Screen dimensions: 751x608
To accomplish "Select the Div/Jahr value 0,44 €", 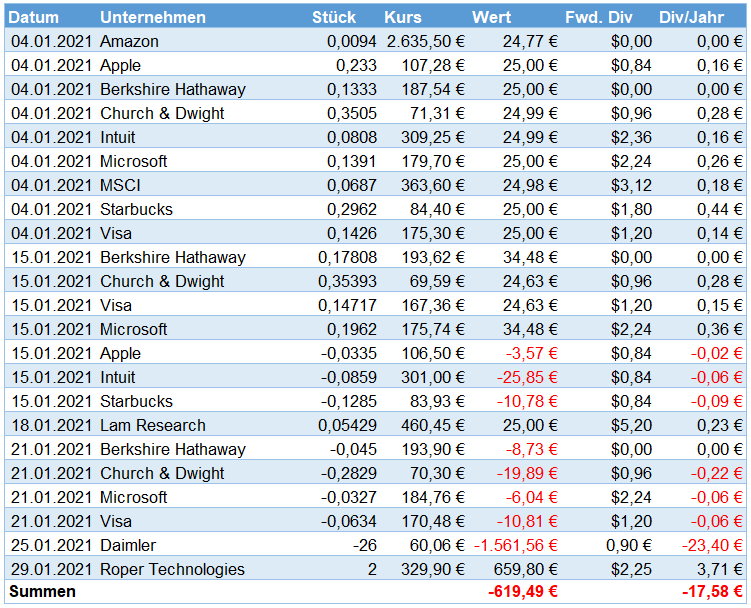I will [x=719, y=209].
